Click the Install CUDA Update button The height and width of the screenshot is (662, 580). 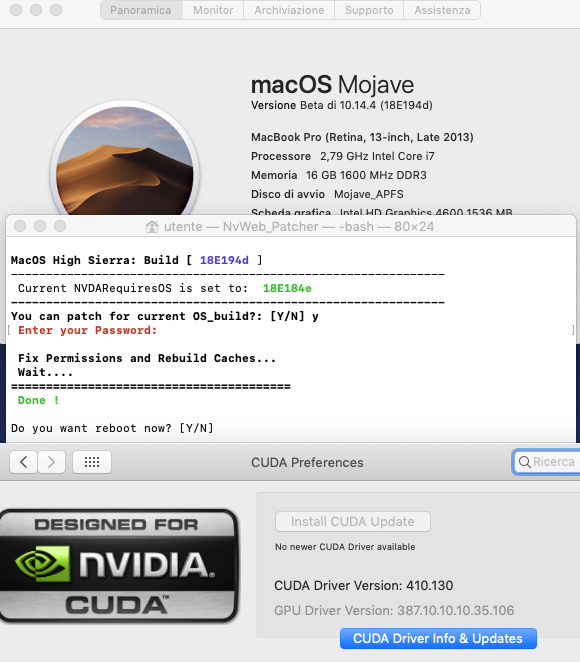pyautogui.click(x=352, y=521)
